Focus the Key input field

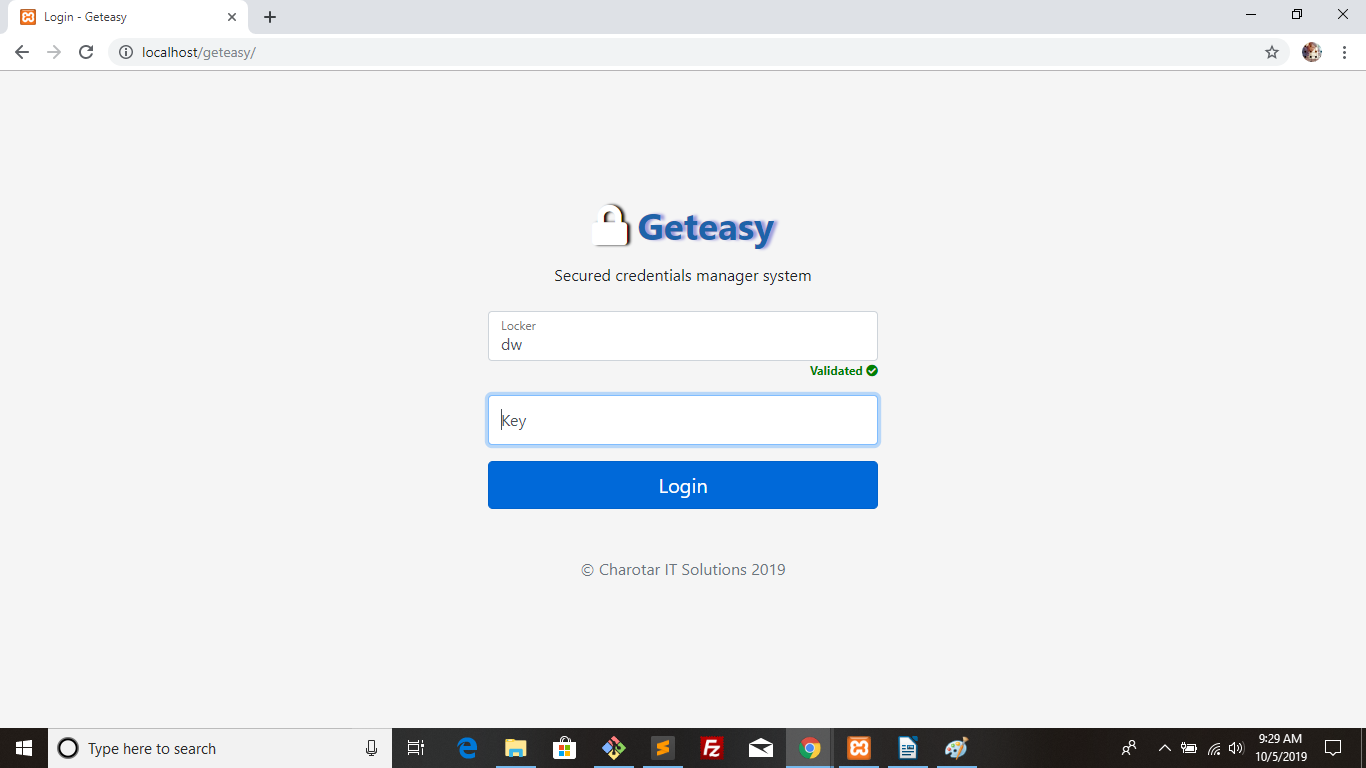click(x=683, y=420)
